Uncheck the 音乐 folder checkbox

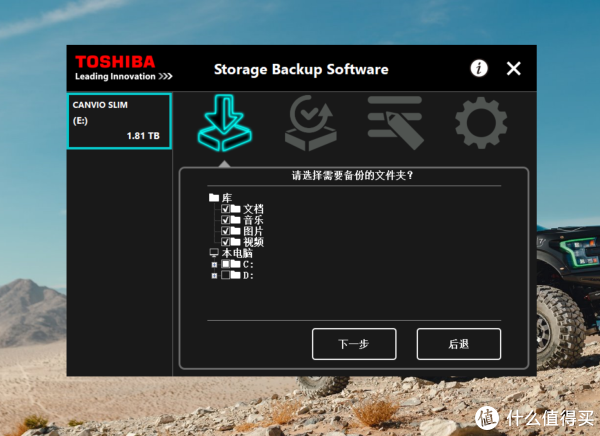[225, 220]
